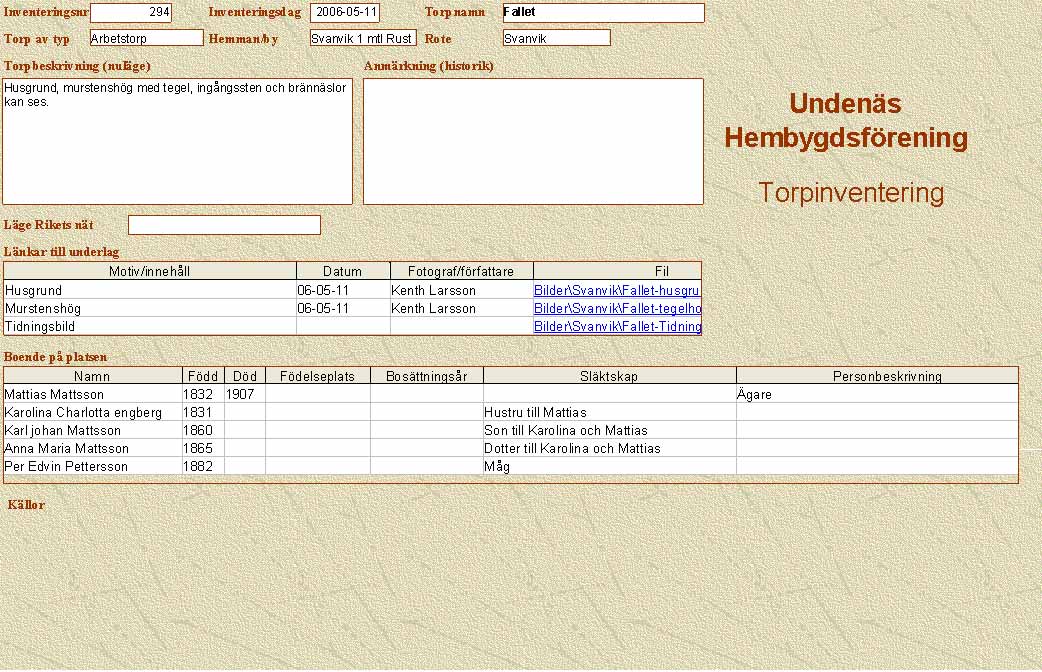Viewport: 1042px width, 672px height.
Task: Open the Fallet-husgrund file link
Action: pyautogui.click(x=617, y=291)
